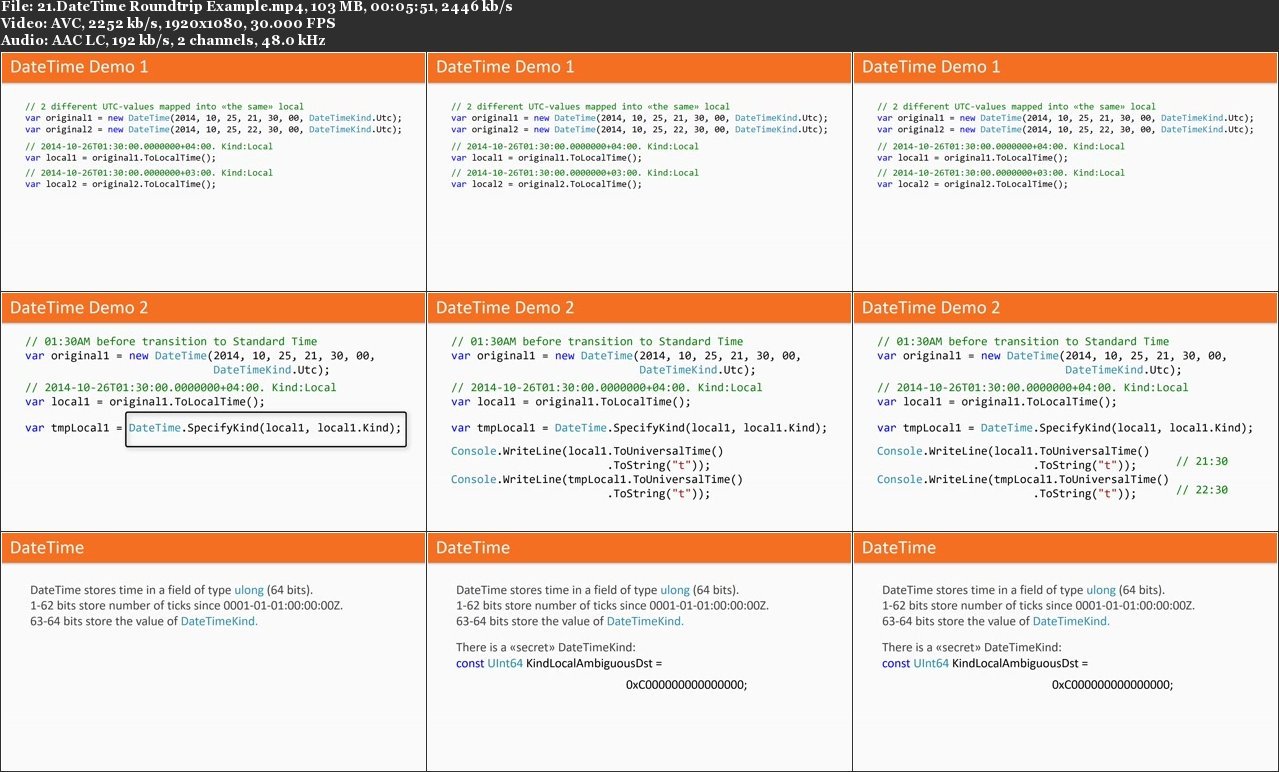Click the "// 22:30" result comment
This screenshot has width=1279, height=772.
tap(1202, 490)
